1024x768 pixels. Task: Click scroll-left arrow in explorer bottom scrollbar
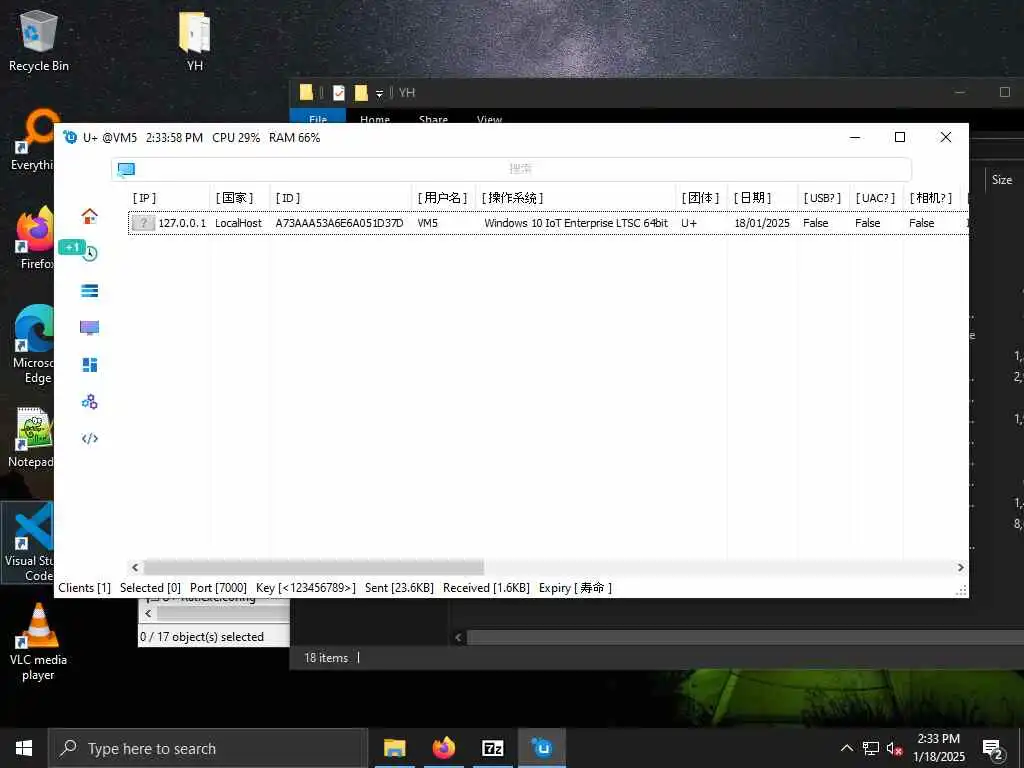(x=458, y=637)
